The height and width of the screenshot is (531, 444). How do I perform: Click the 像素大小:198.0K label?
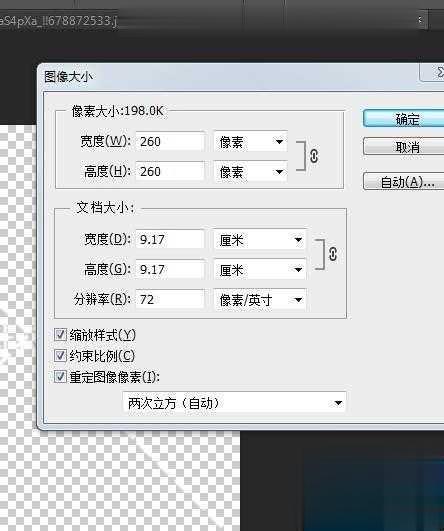(118, 111)
